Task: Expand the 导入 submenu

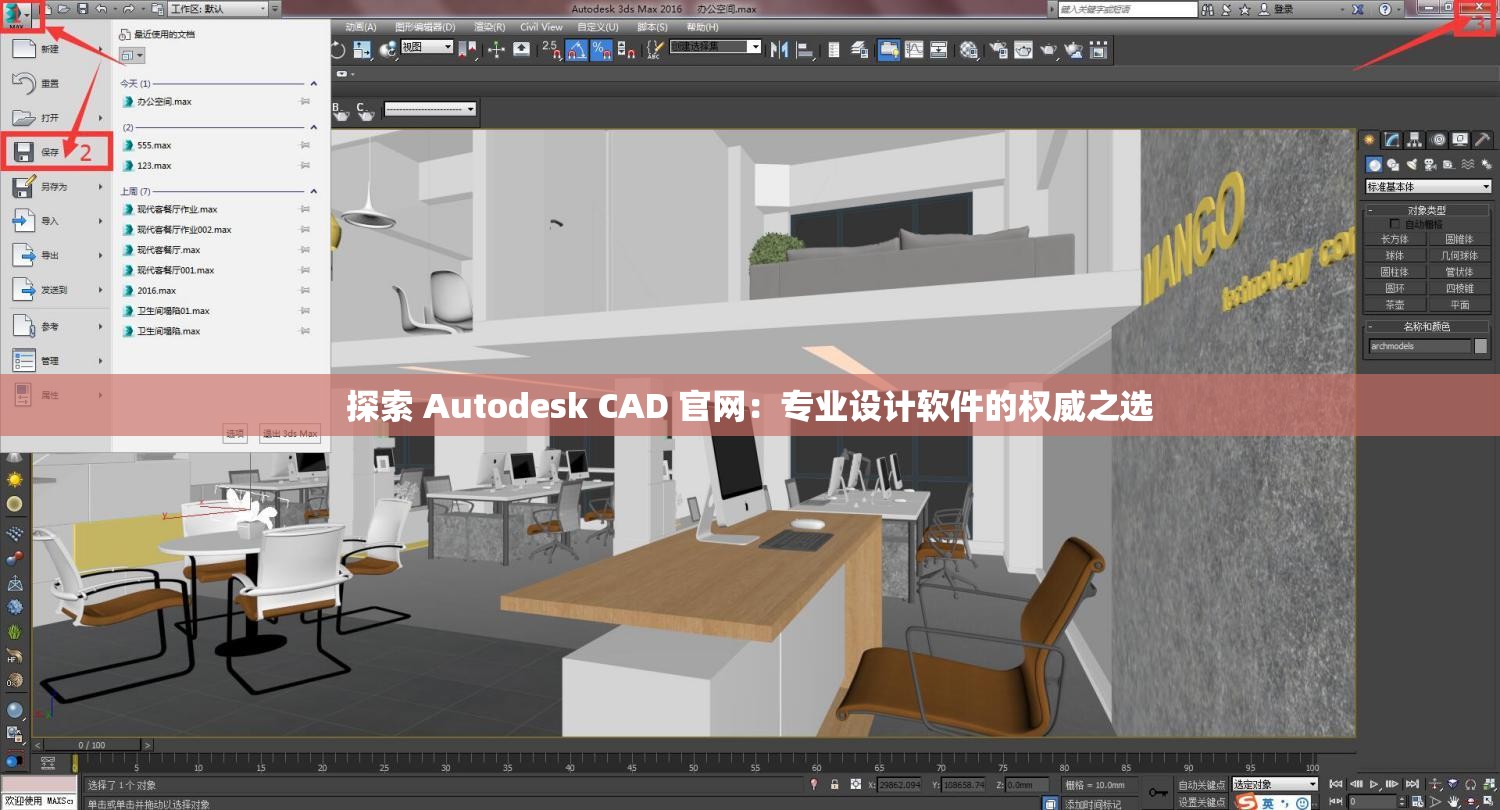Action: click(101, 221)
